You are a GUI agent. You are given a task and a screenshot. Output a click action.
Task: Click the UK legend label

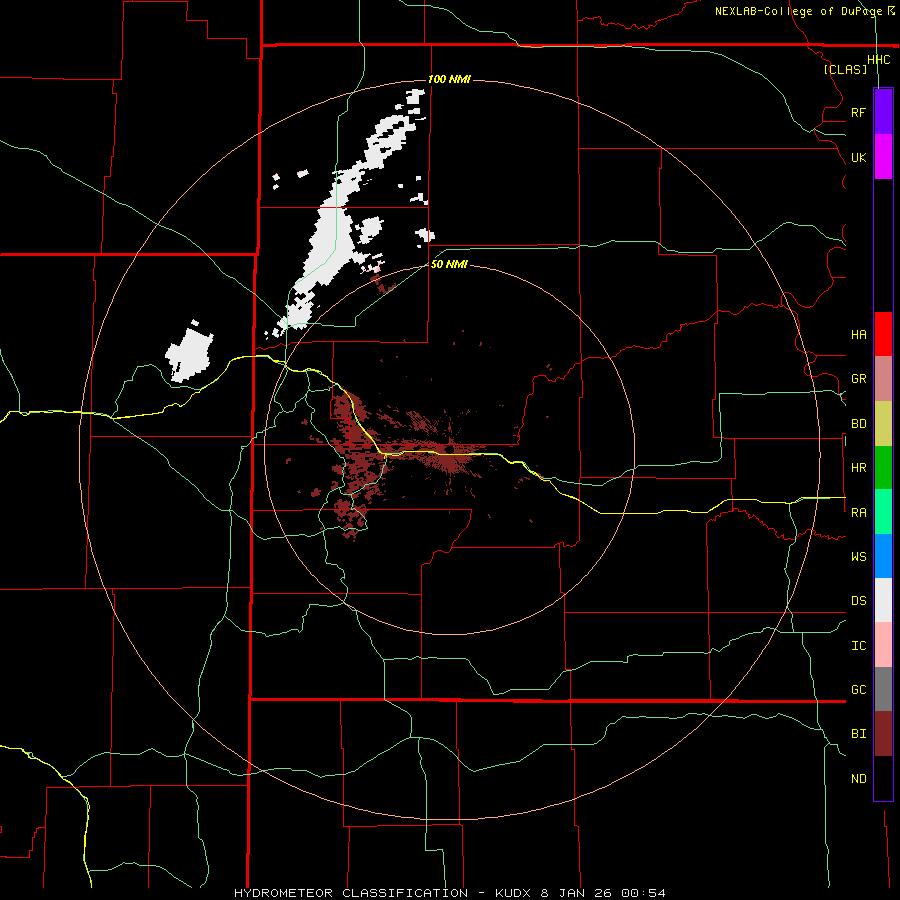(x=858, y=157)
